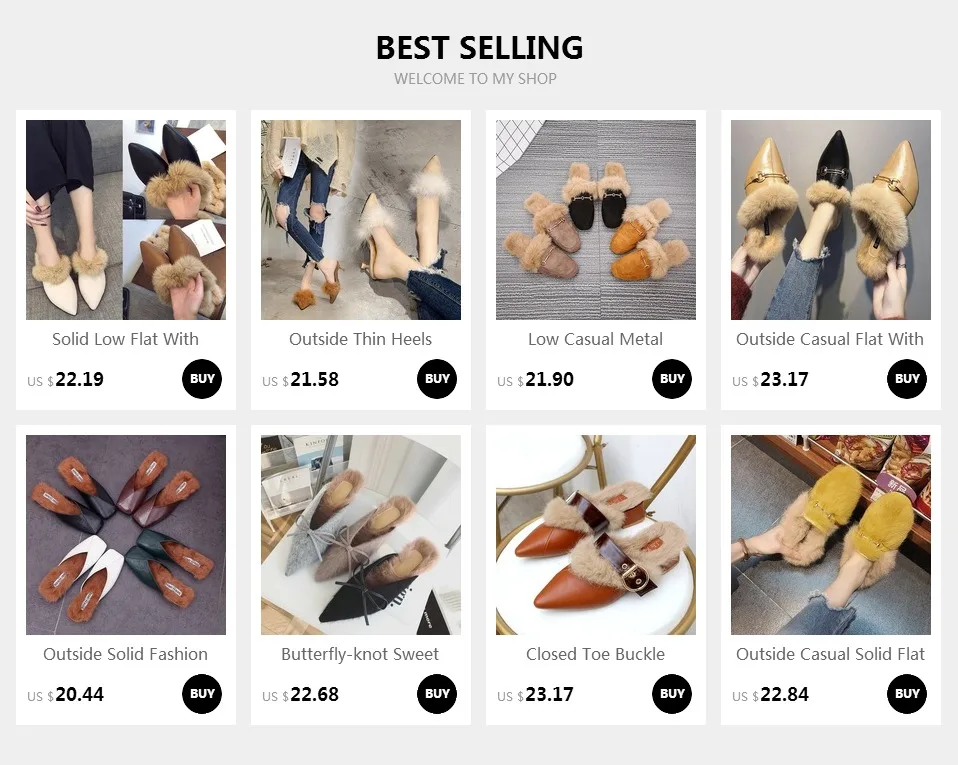The image size is (958, 765).
Task: Click BUY for Butterfly-knot Sweet shoes
Action: [437, 694]
